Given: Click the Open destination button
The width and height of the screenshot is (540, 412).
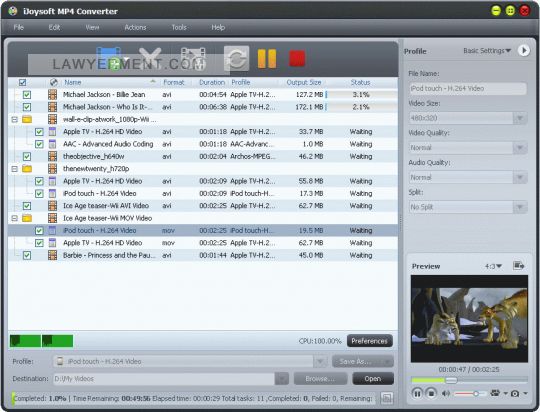Looking at the screenshot, I should point(373,379).
